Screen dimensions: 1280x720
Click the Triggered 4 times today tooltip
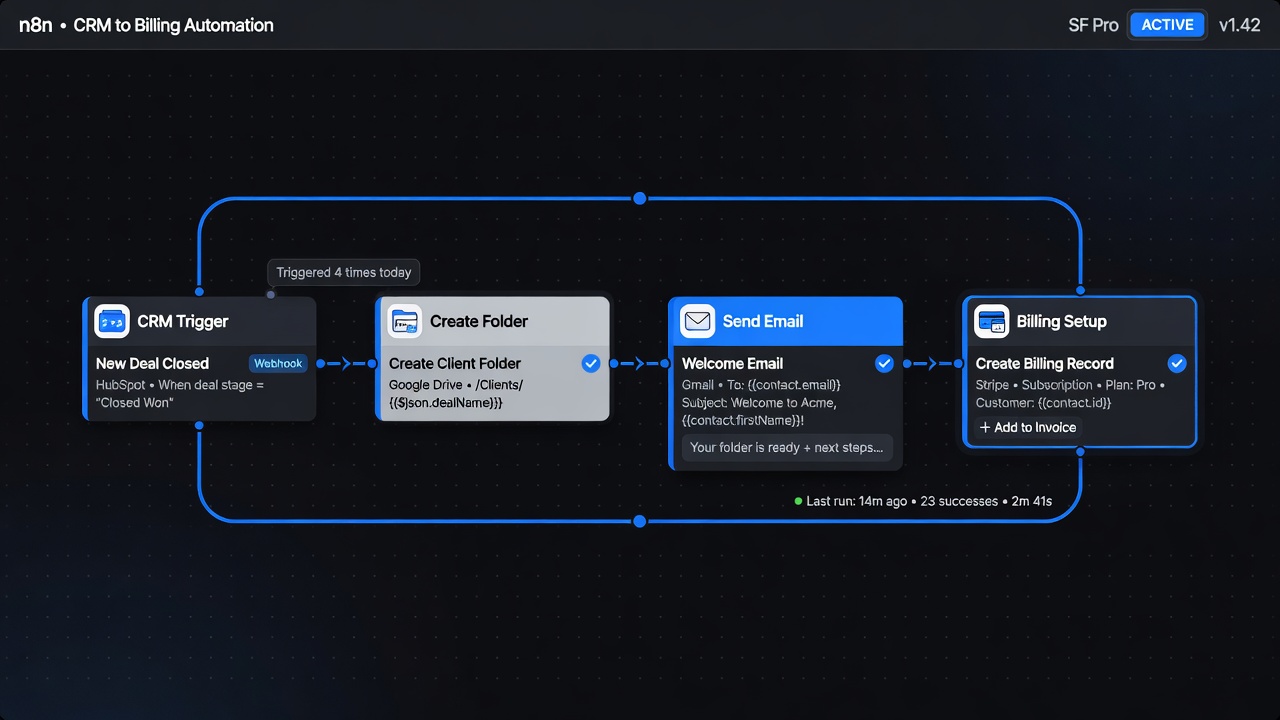(344, 272)
